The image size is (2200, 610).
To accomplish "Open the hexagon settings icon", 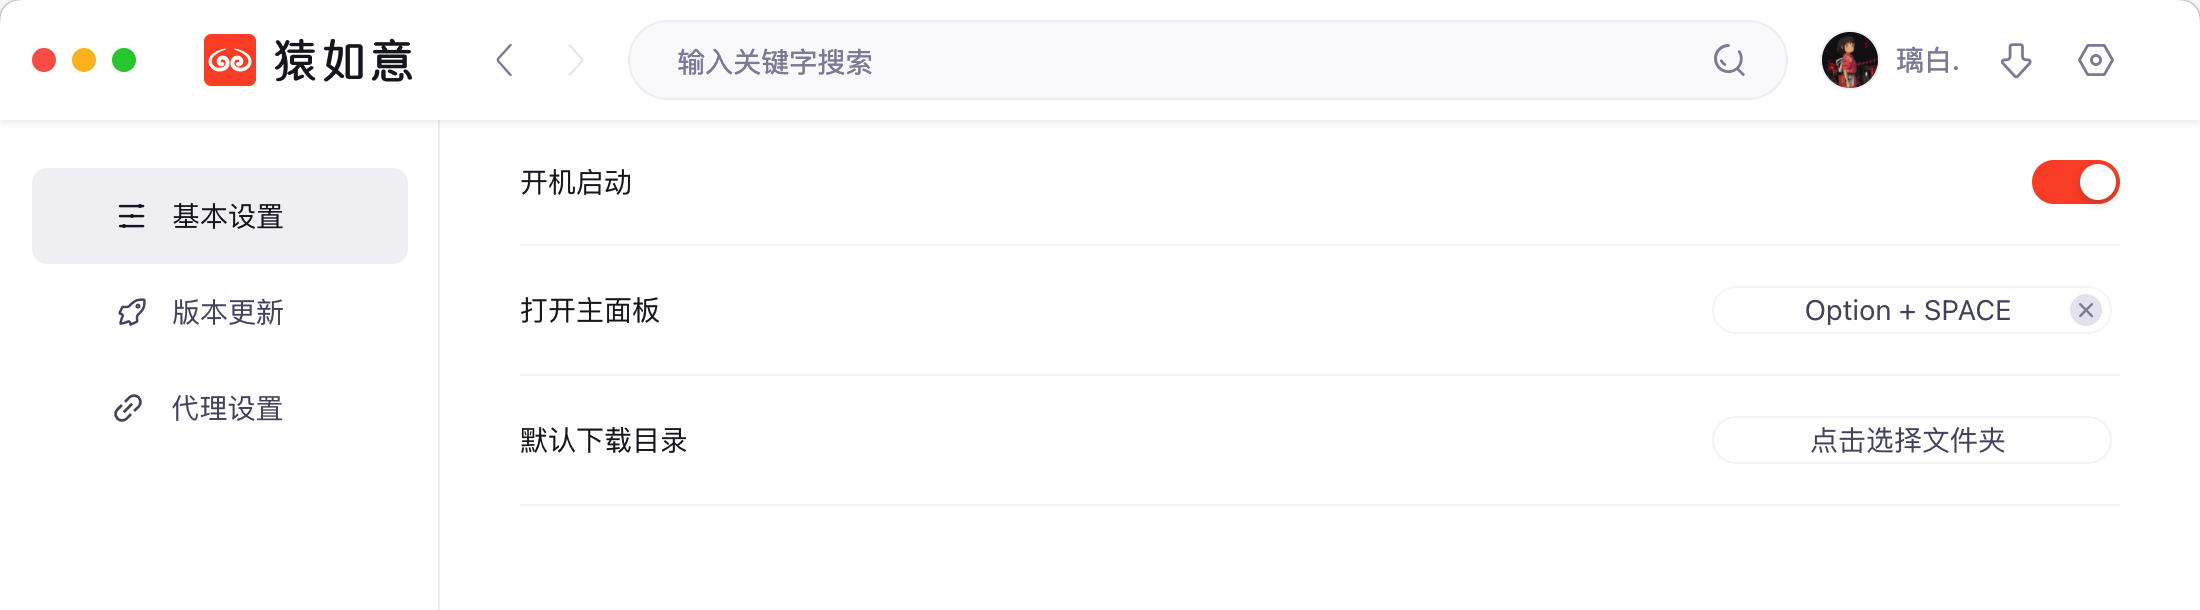I will point(2096,60).
